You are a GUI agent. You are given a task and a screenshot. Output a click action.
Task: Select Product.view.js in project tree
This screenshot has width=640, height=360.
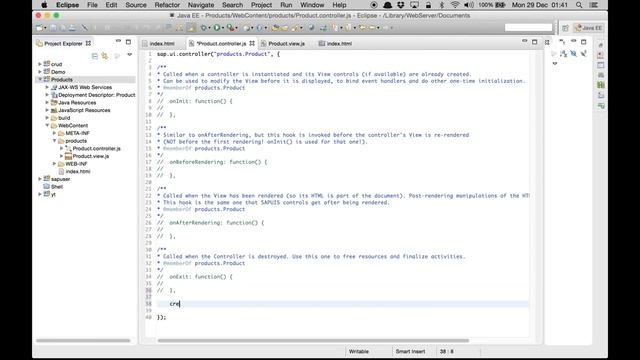click(x=91, y=156)
